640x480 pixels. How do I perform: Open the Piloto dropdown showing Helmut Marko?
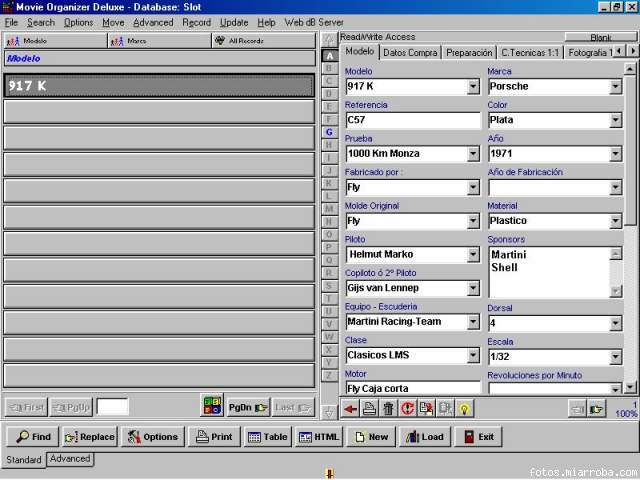point(473,255)
